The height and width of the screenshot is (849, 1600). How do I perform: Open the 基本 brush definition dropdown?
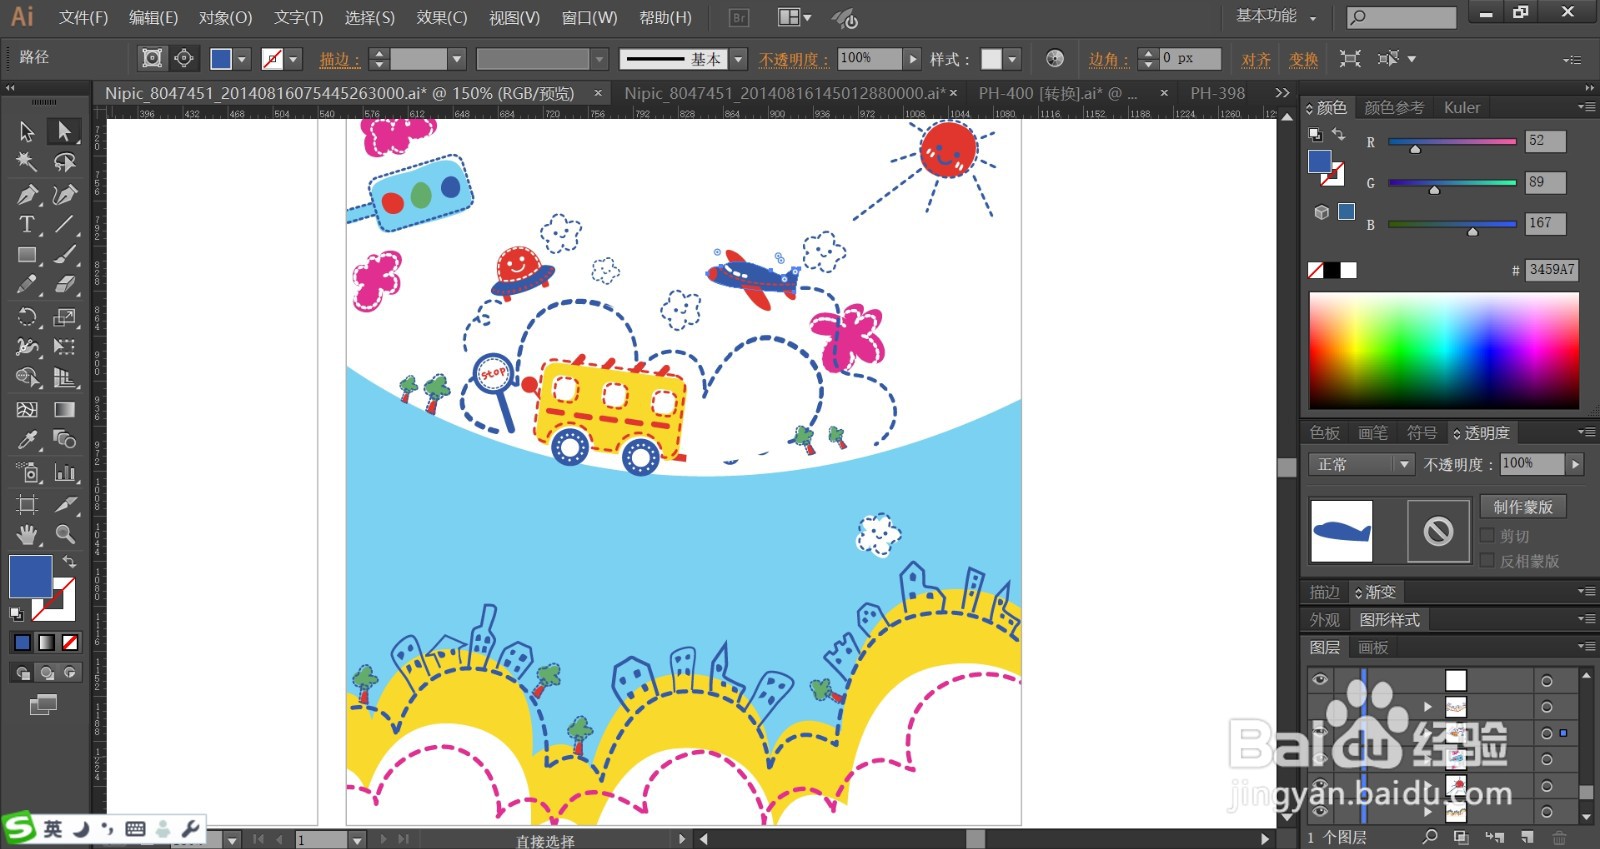click(739, 59)
